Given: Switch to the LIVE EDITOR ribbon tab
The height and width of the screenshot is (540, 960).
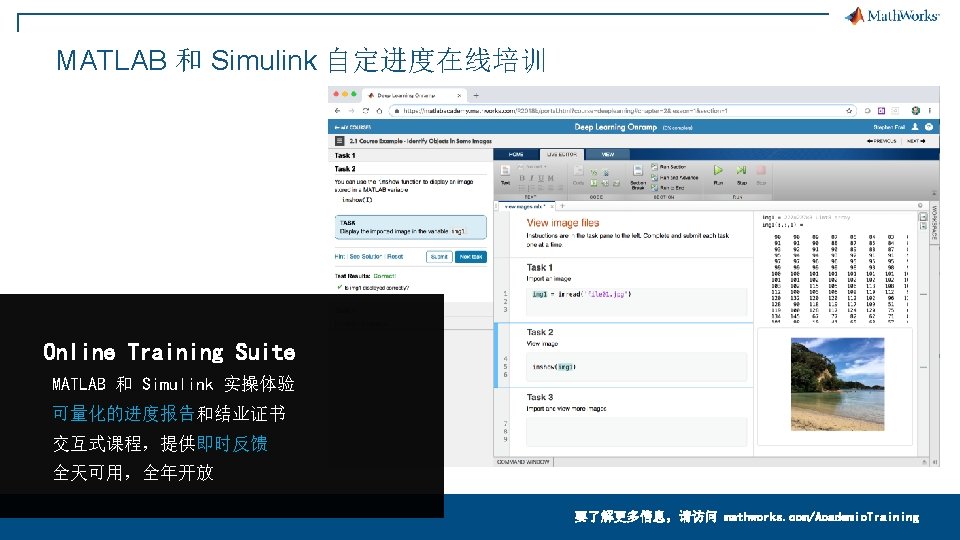Looking at the screenshot, I should point(562,154).
